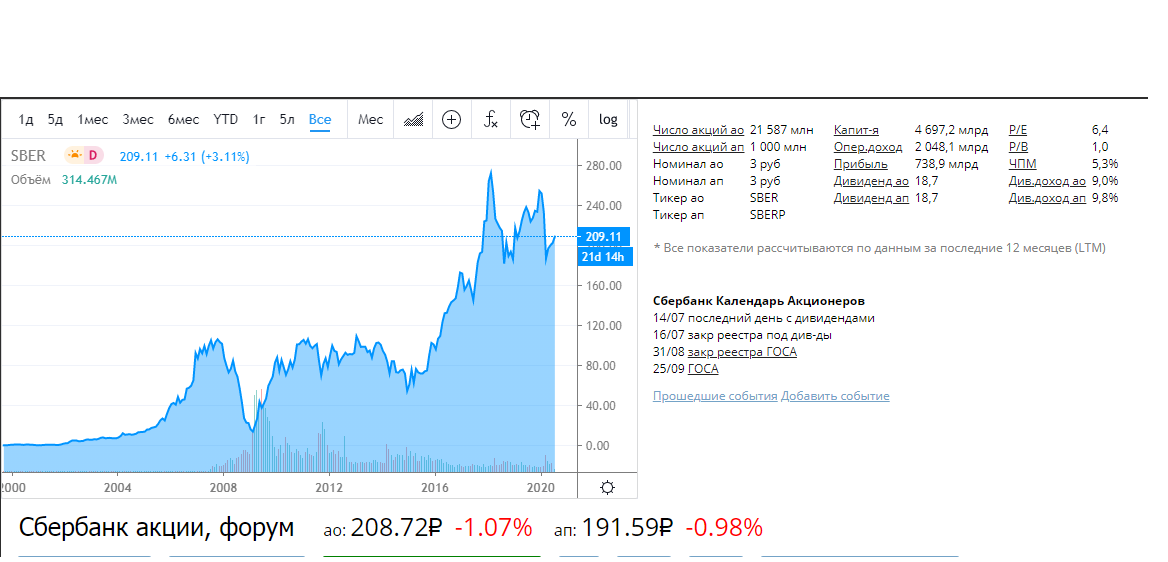Open the Капит-я link

coord(856,130)
